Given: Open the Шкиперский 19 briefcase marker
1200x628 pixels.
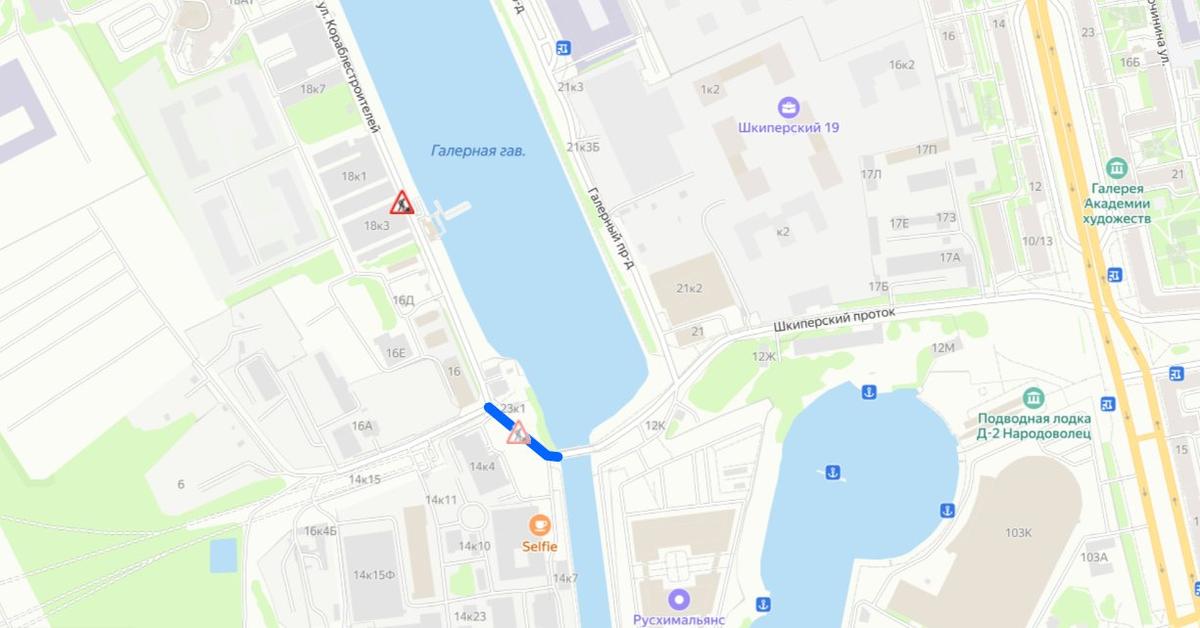Looking at the screenshot, I should pyautogui.click(x=789, y=106).
